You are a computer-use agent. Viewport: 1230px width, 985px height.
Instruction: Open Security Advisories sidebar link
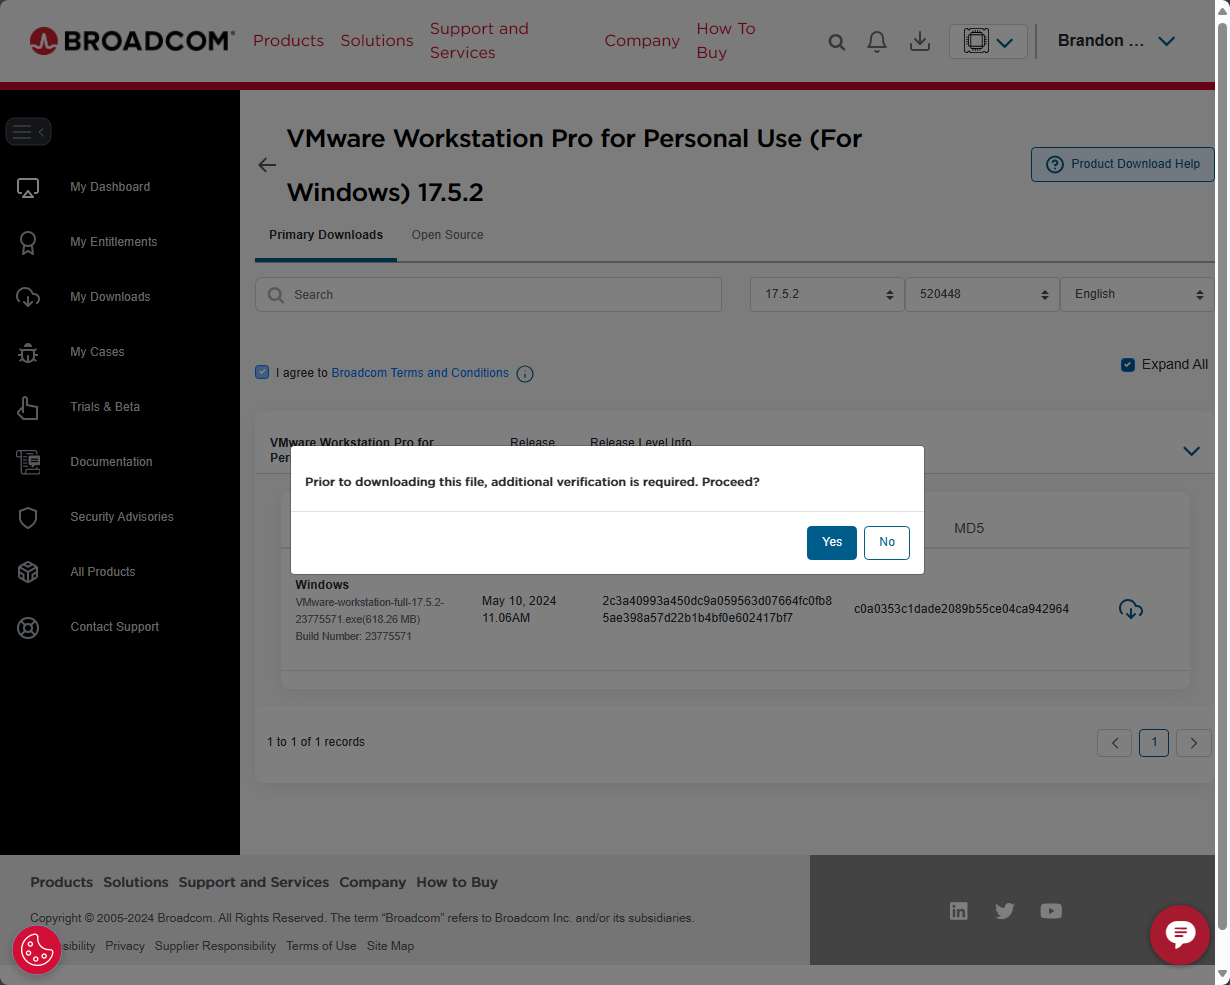pyautogui.click(x=122, y=517)
